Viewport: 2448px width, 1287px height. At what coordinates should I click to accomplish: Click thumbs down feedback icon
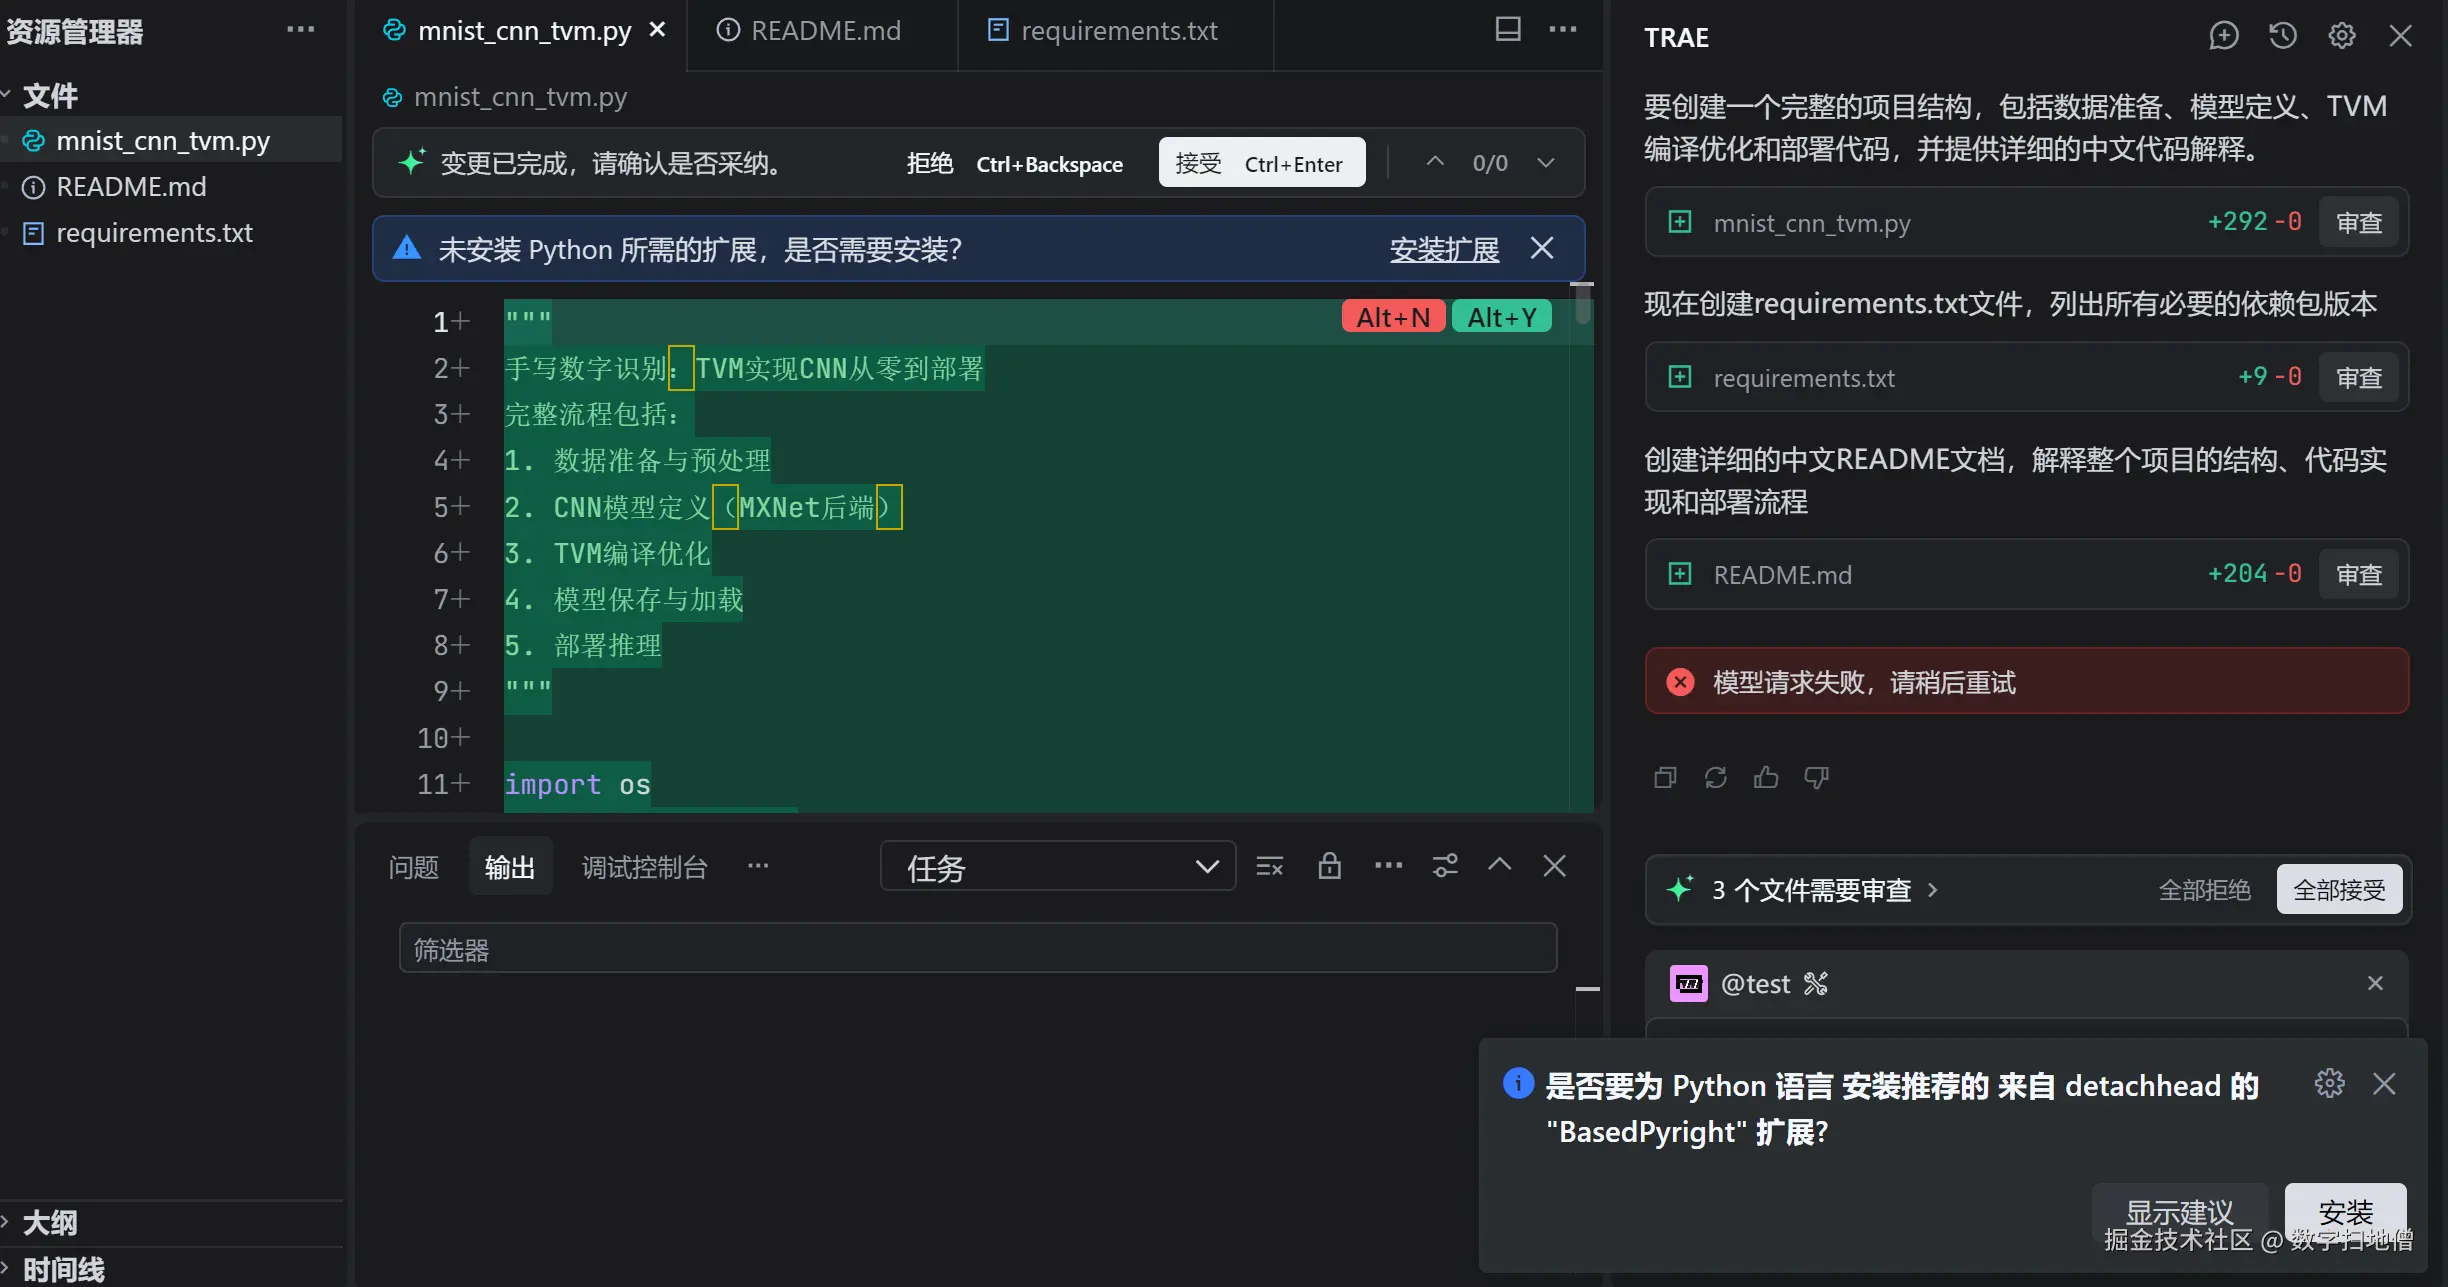click(1816, 777)
